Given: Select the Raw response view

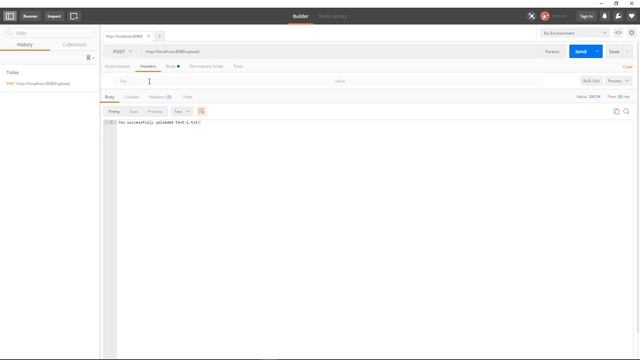Looking at the screenshot, I should pos(133,111).
